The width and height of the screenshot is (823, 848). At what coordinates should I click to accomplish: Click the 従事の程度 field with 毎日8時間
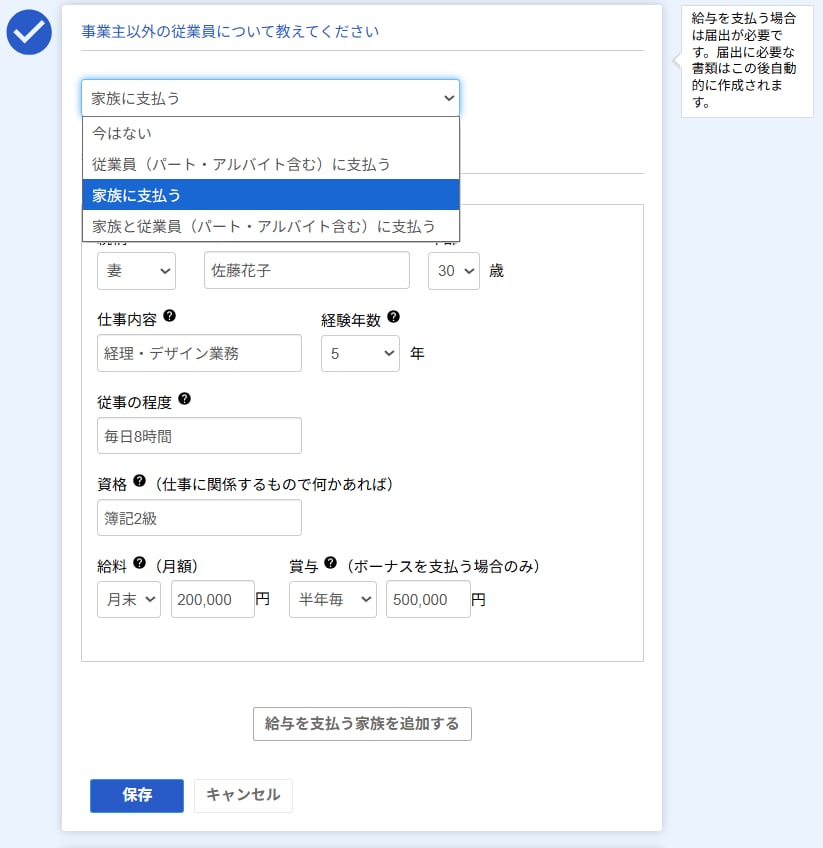(x=200, y=435)
